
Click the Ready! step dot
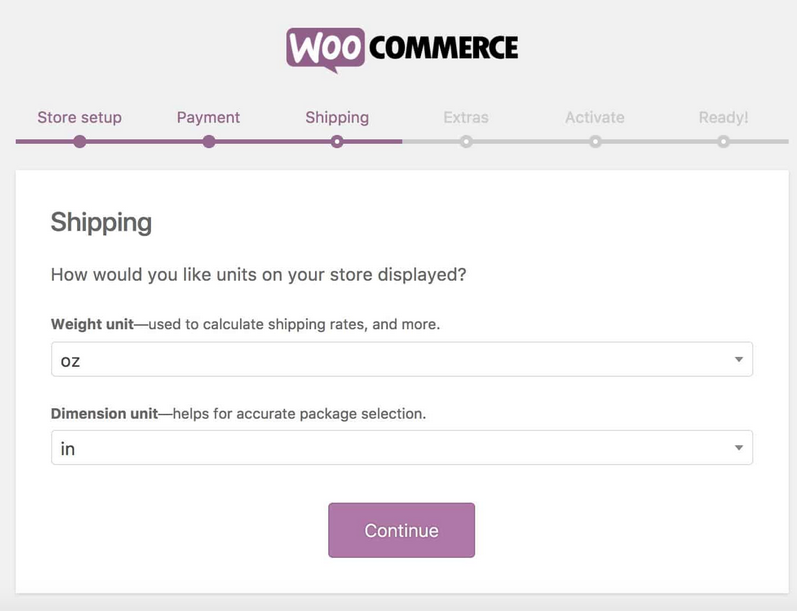(723, 142)
